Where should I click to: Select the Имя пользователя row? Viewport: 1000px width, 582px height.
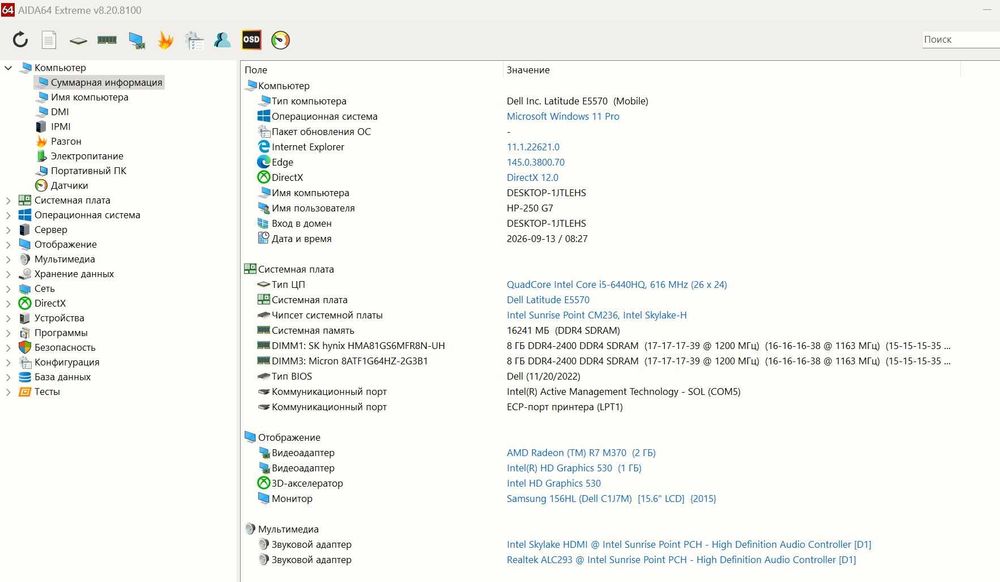[599, 208]
